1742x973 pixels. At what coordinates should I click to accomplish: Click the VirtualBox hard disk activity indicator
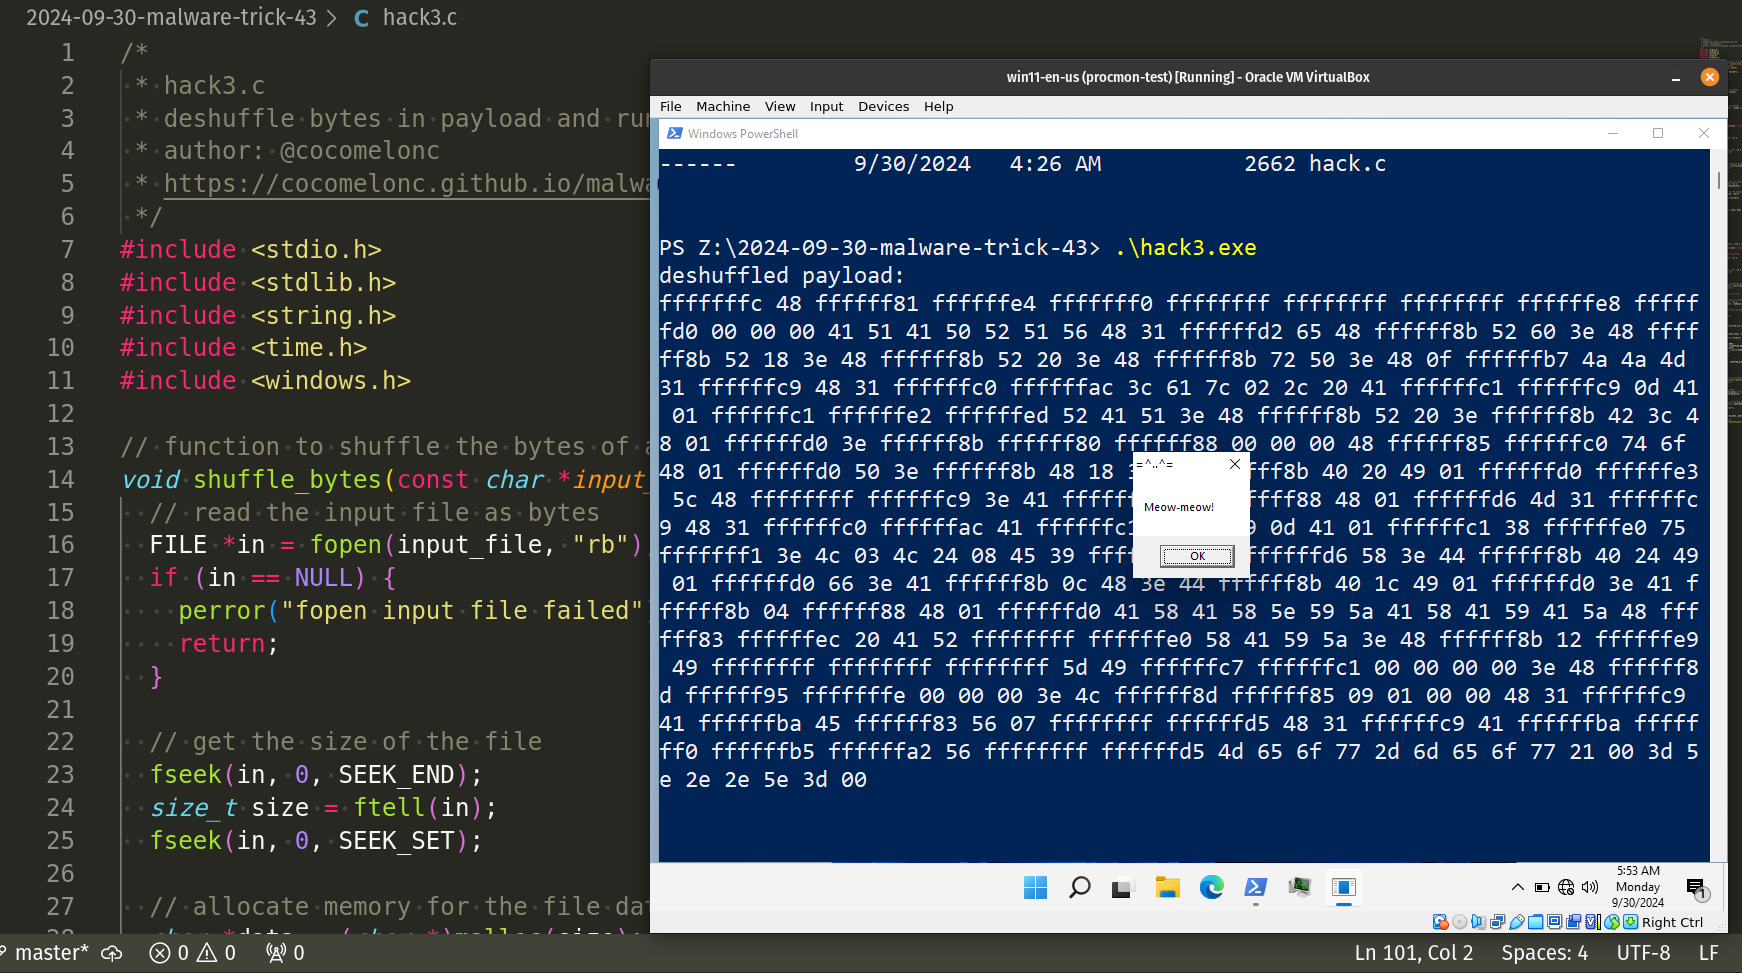click(1440, 922)
